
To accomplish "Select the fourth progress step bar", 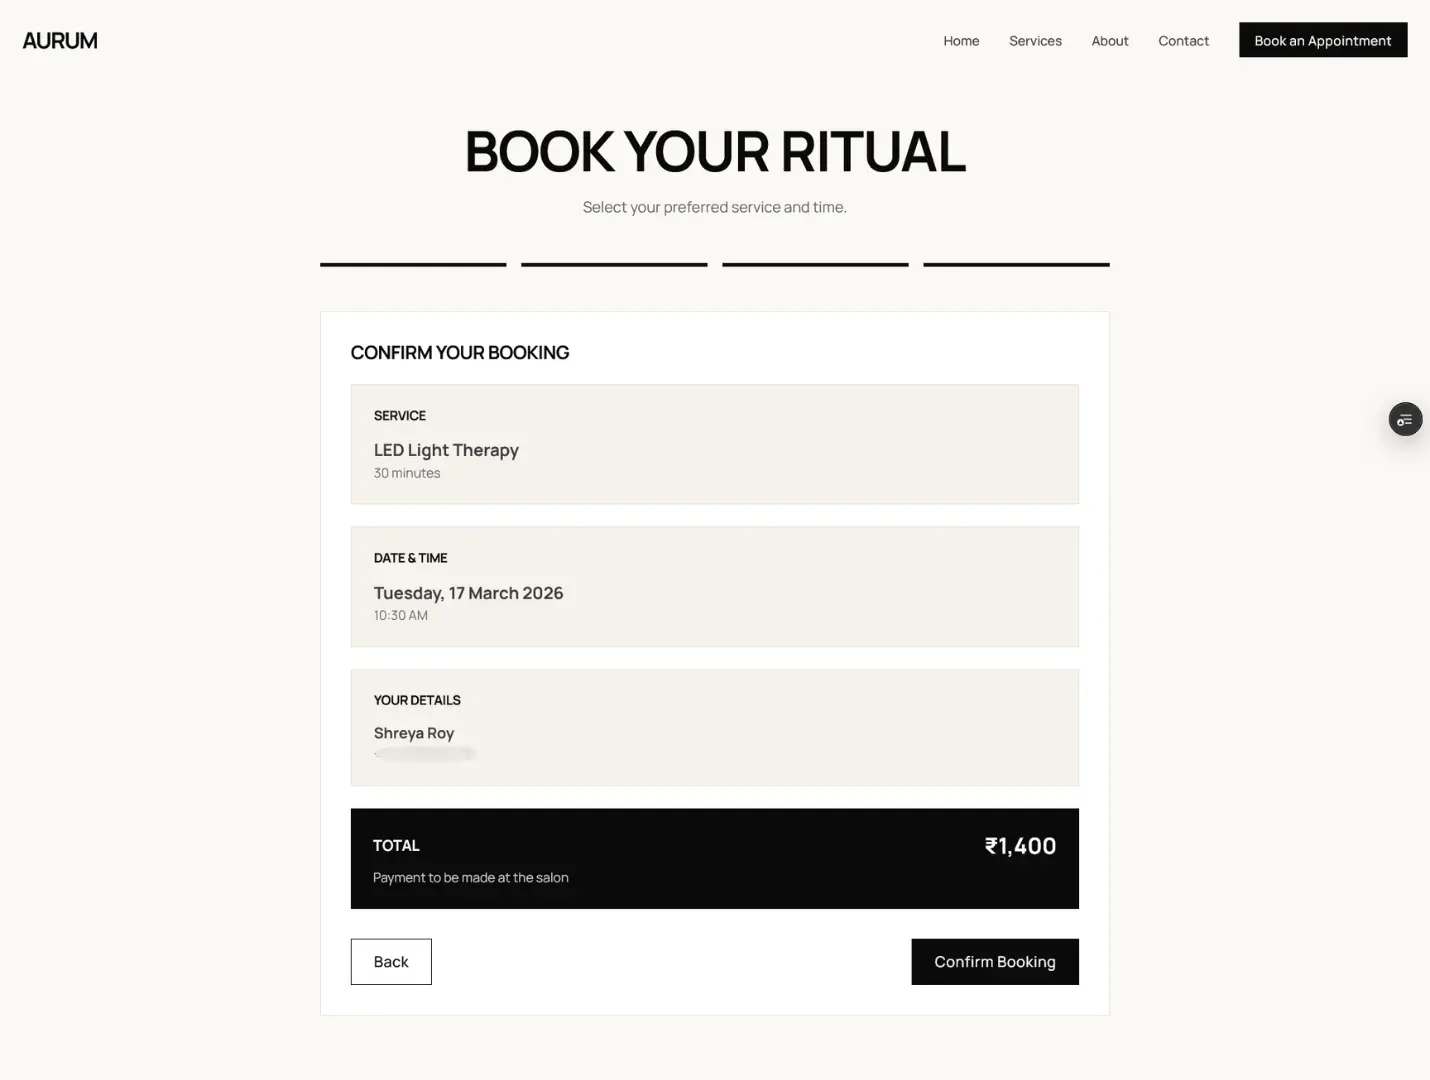I will click(1016, 264).
